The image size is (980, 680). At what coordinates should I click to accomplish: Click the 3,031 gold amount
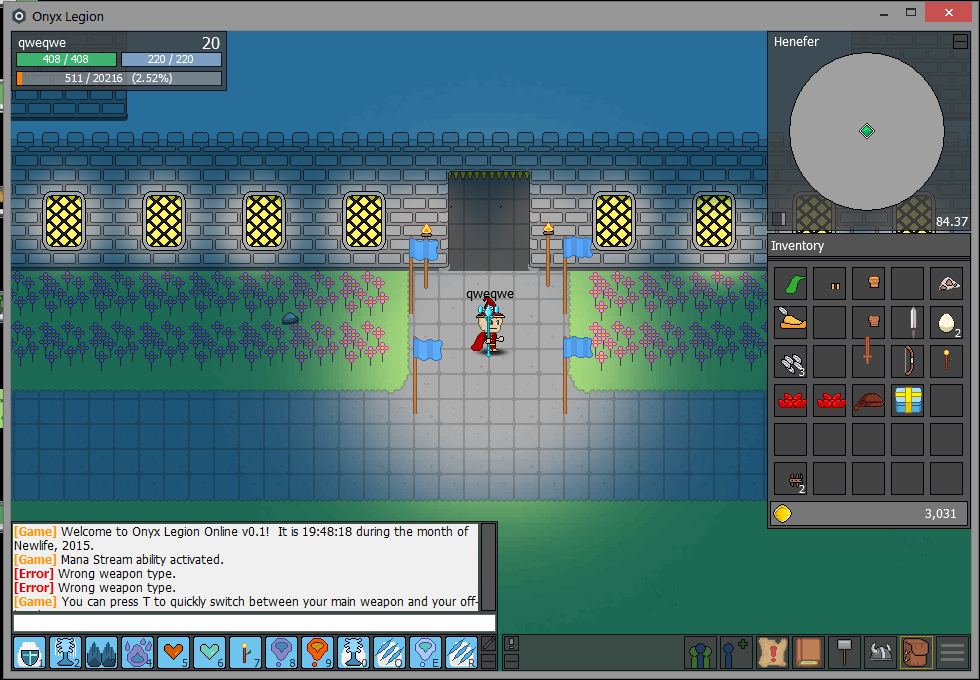(x=940, y=514)
